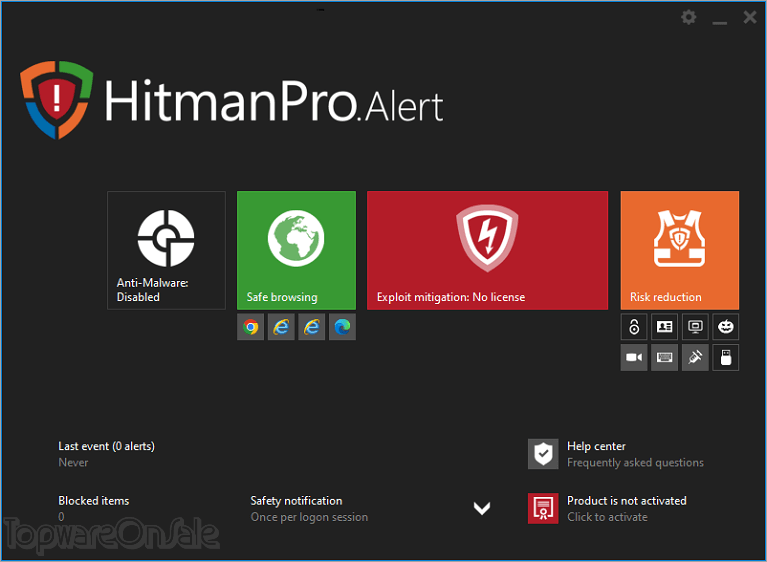The image size is (767, 562).
Task: Open the Risk reduction tile
Action: tap(679, 250)
